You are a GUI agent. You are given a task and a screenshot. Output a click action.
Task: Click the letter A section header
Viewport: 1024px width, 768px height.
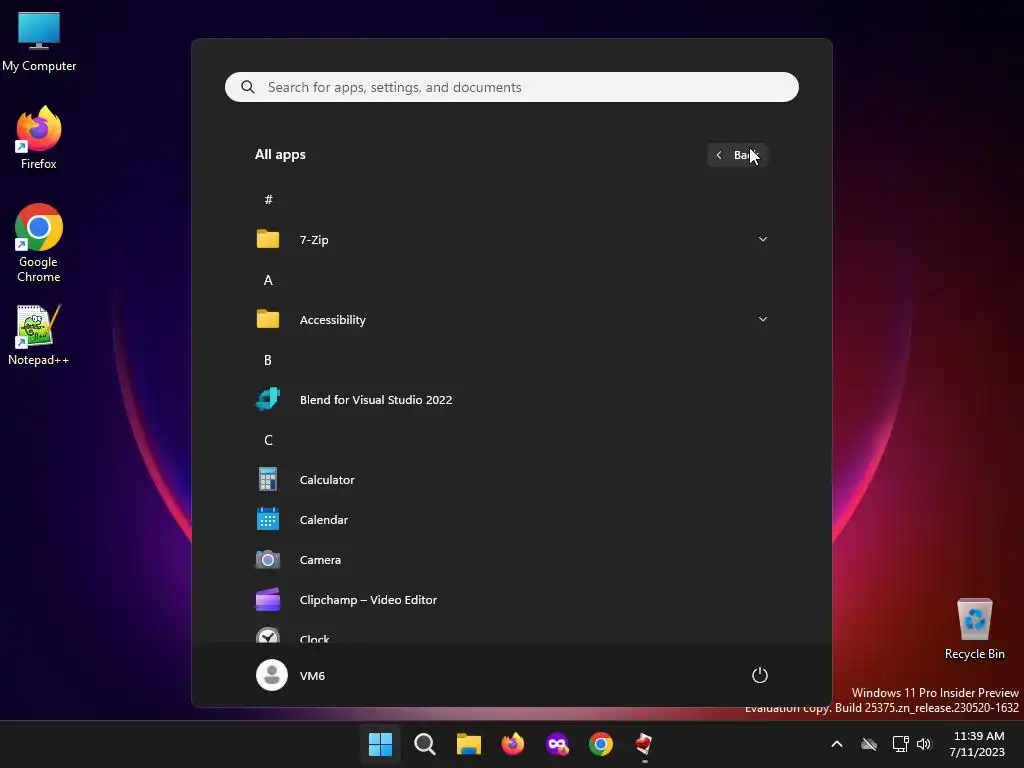click(268, 280)
